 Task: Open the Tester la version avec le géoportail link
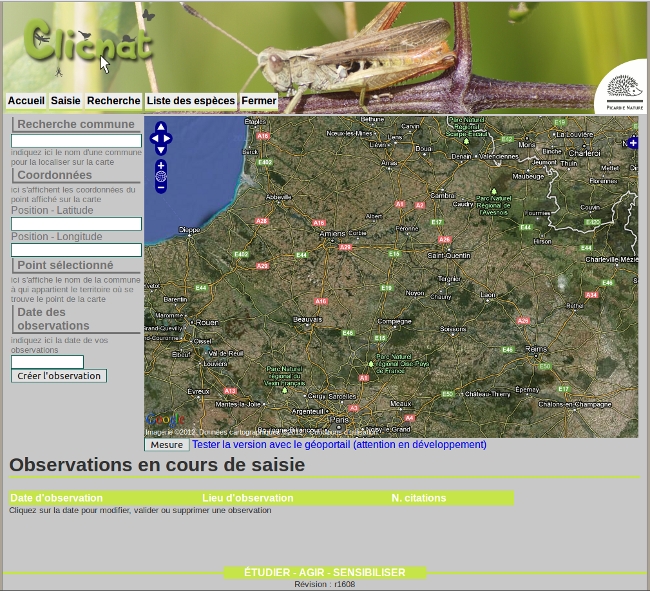coord(339,444)
